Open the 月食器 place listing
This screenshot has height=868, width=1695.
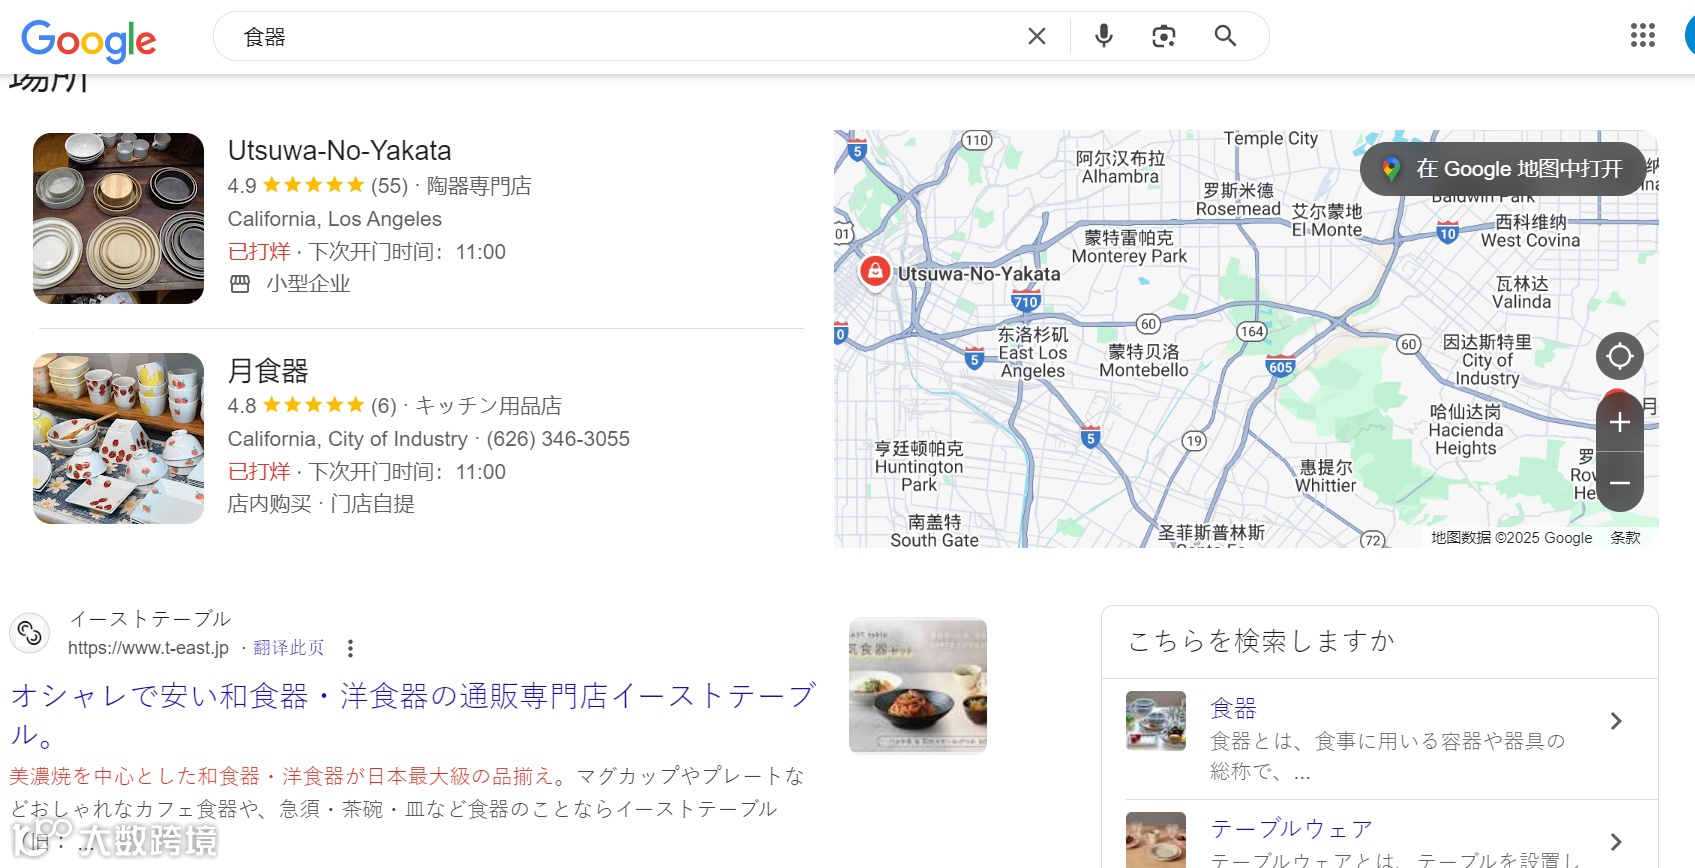tap(268, 371)
